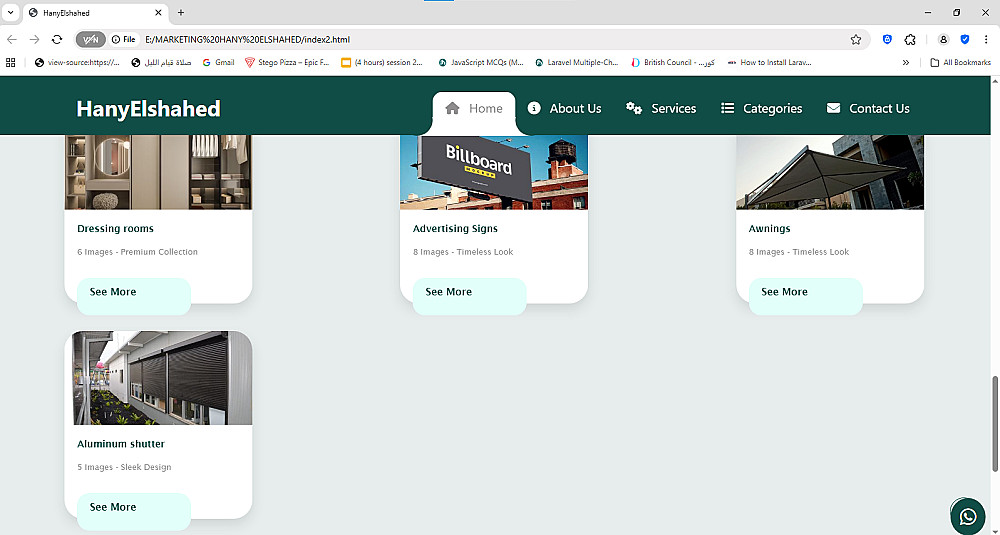Show more bookmarks with the chevron
Image resolution: width=1000 pixels, height=535 pixels.
click(906, 62)
